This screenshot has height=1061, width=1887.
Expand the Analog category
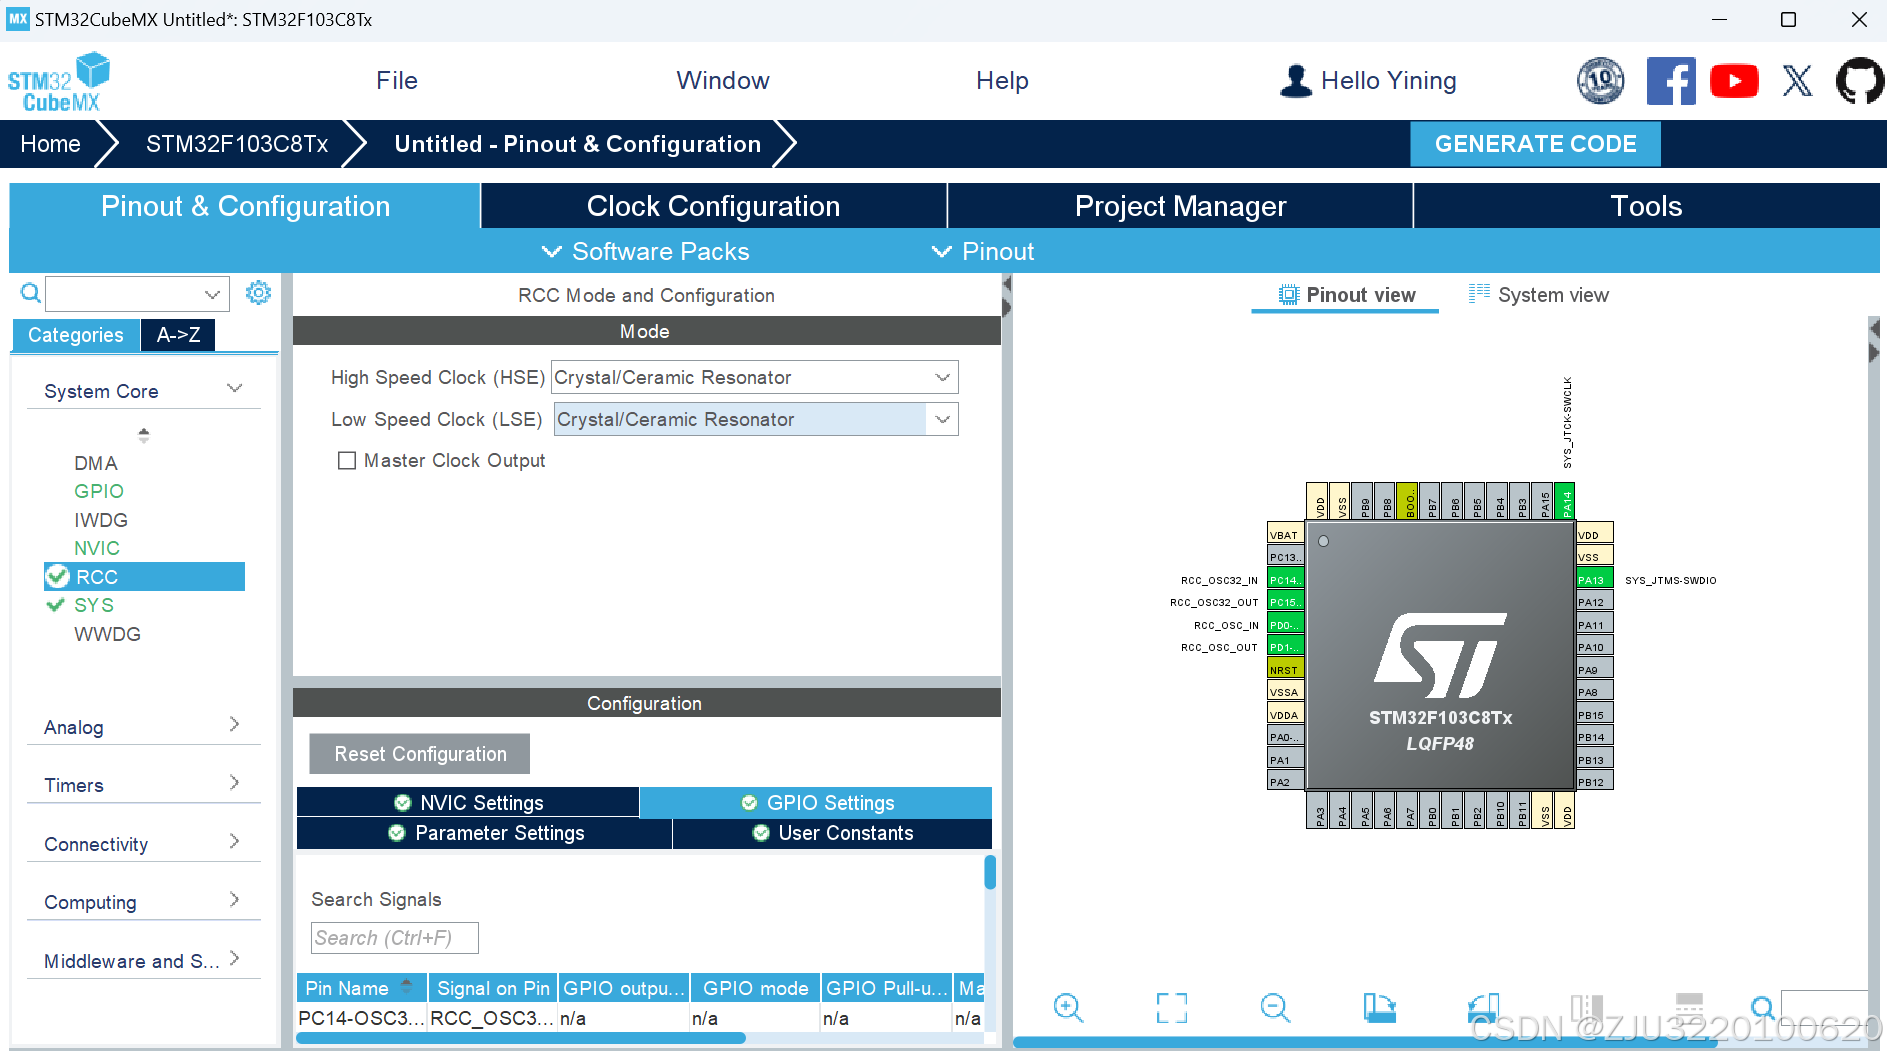tap(143, 727)
